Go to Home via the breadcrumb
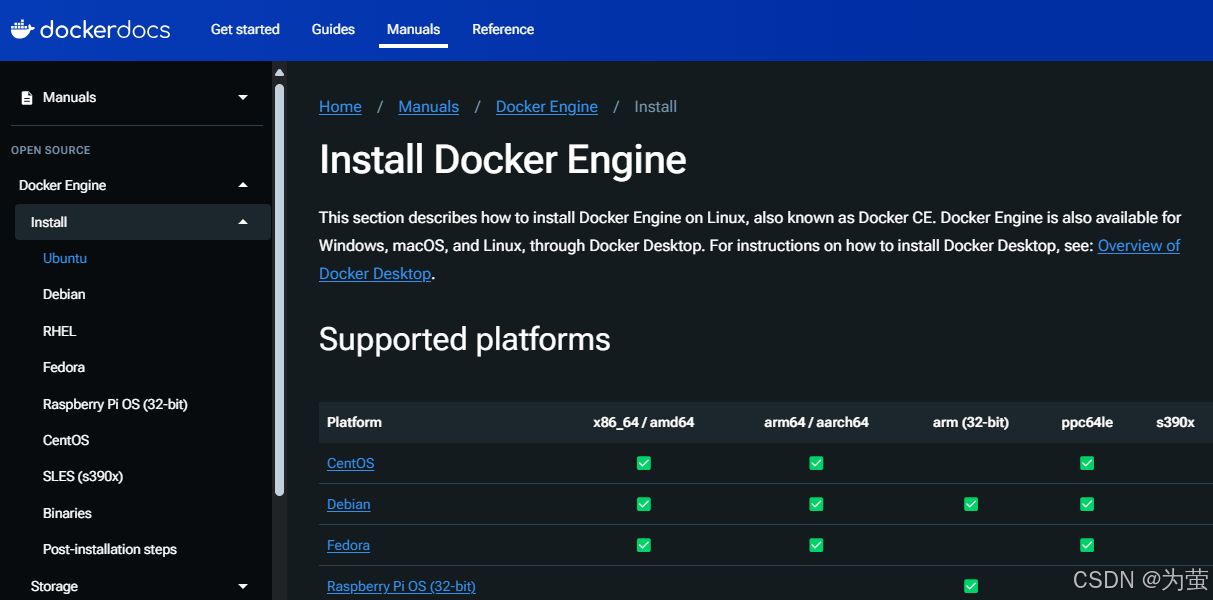This screenshot has width=1213, height=600. 340,107
